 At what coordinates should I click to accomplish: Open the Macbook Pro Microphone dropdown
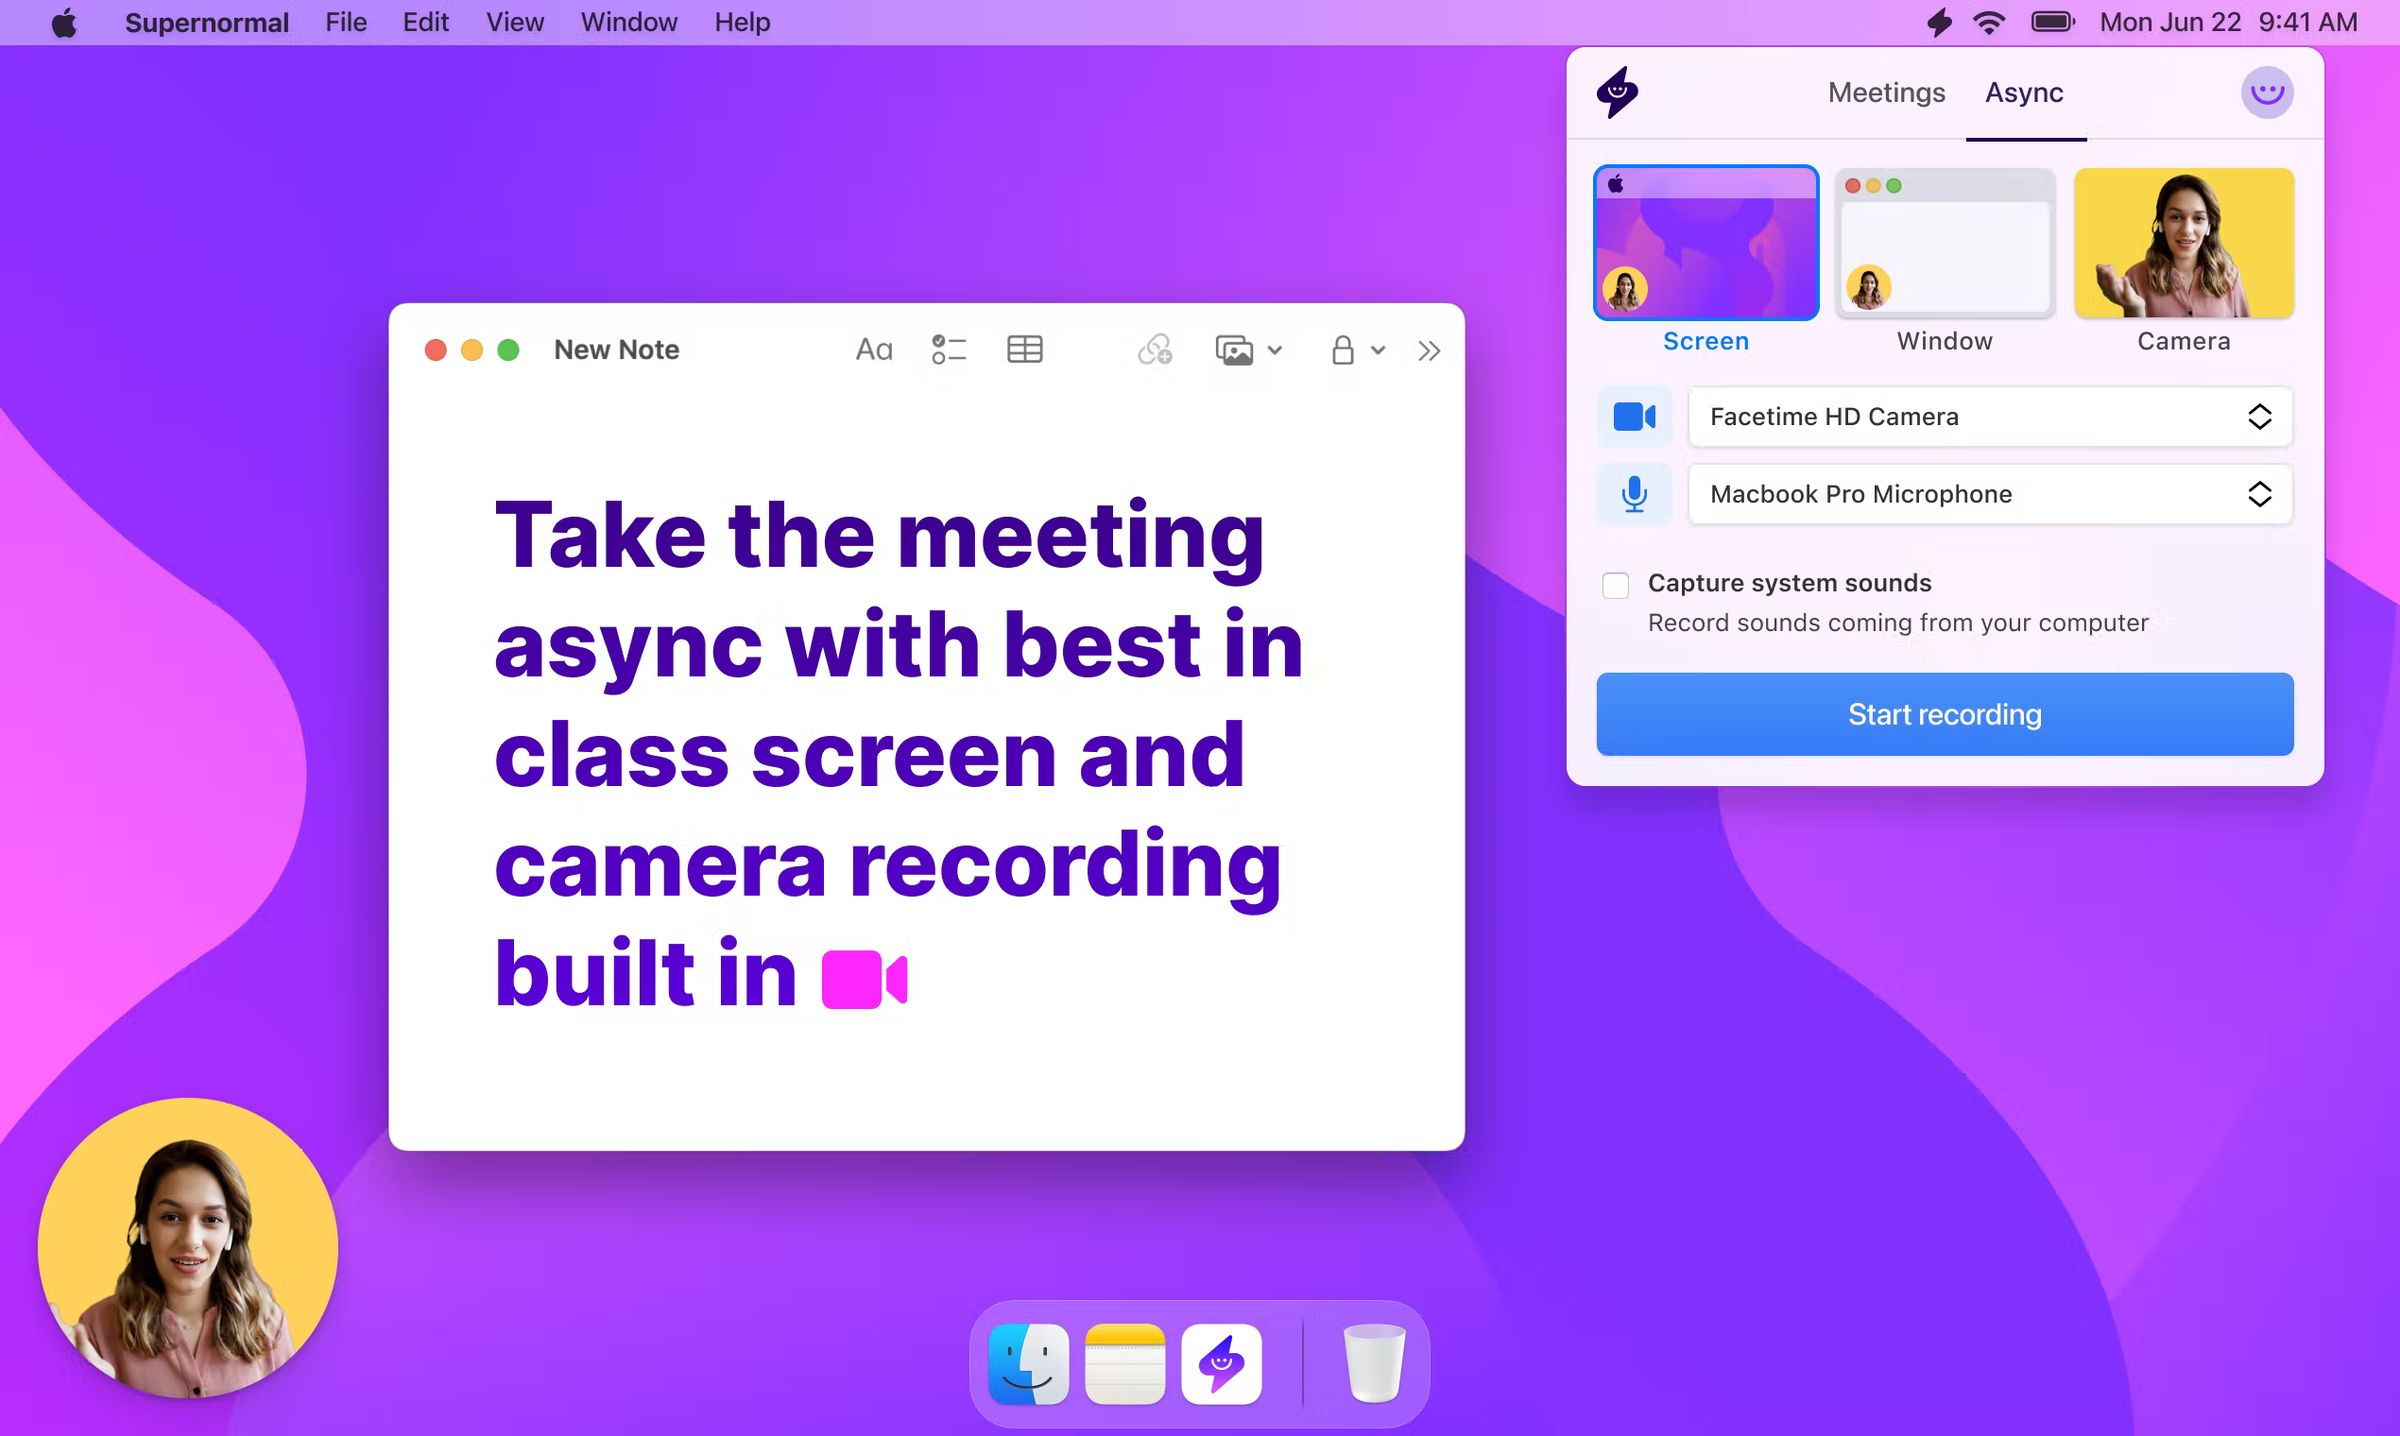click(x=1990, y=494)
